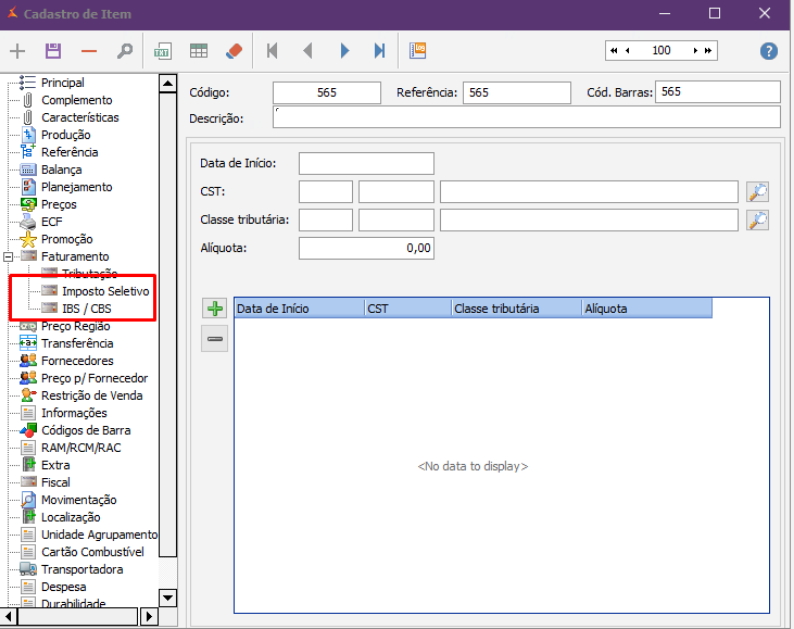Viewport: 794px width, 629px height.
Task: Delete the record with the red minus icon
Action: (x=89, y=51)
